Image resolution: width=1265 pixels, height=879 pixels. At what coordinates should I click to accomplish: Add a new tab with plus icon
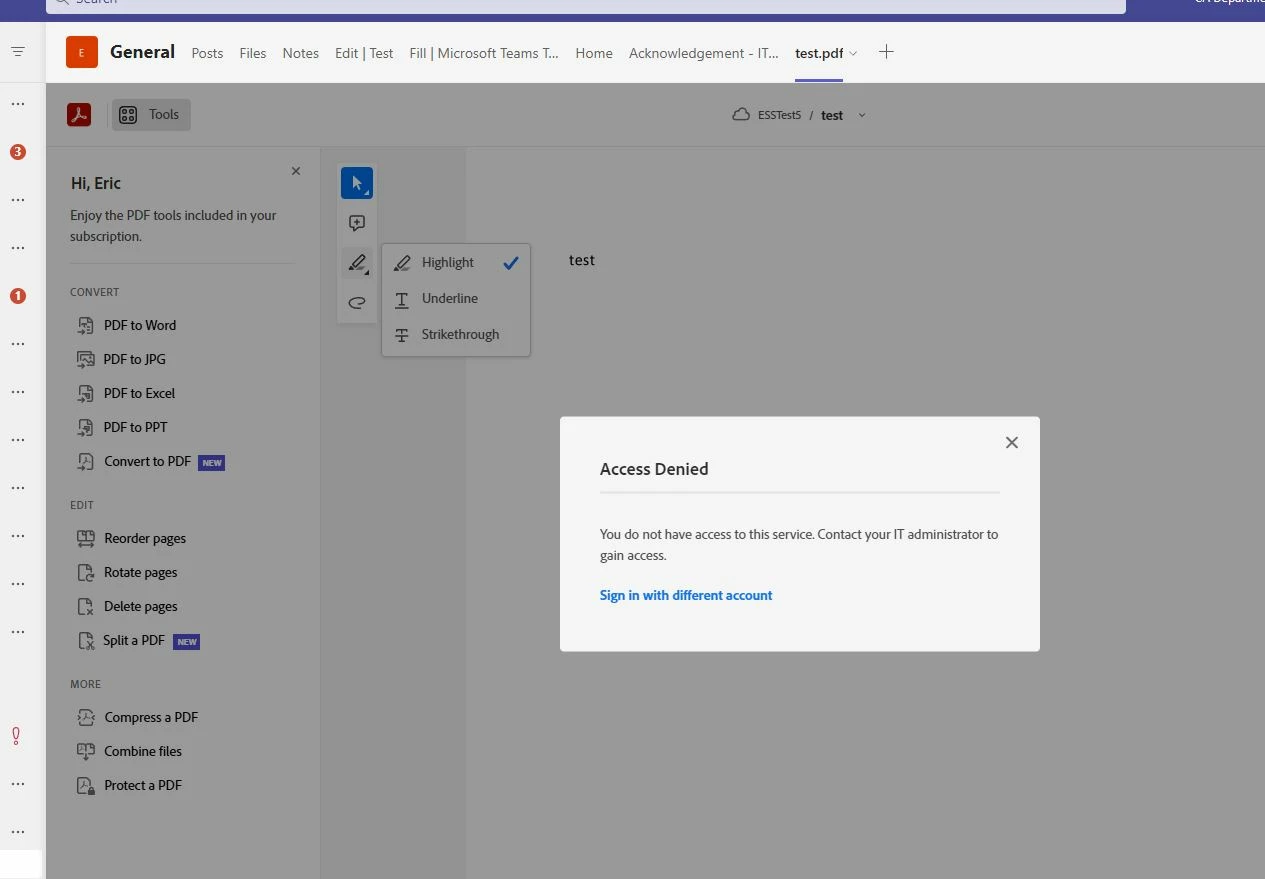click(886, 52)
